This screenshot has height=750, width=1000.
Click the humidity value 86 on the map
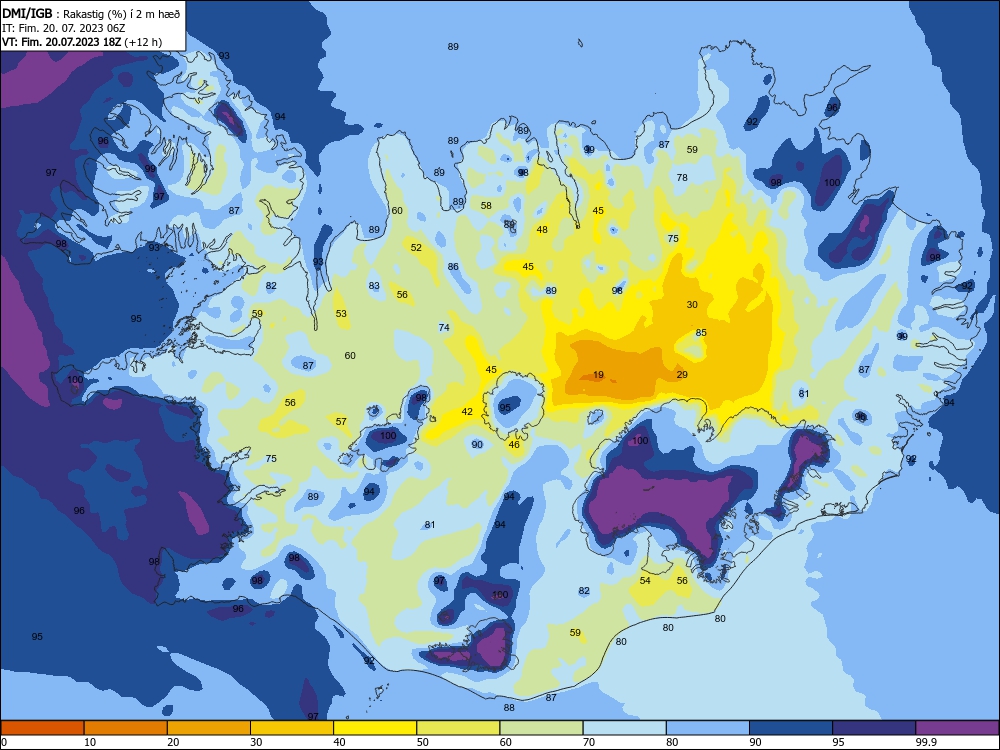tap(453, 267)
